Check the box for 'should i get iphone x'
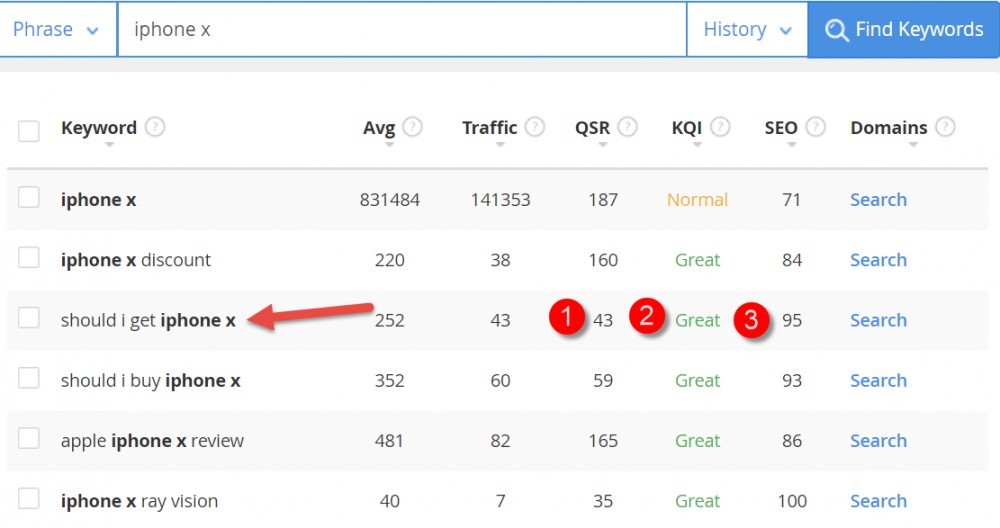 29,318
